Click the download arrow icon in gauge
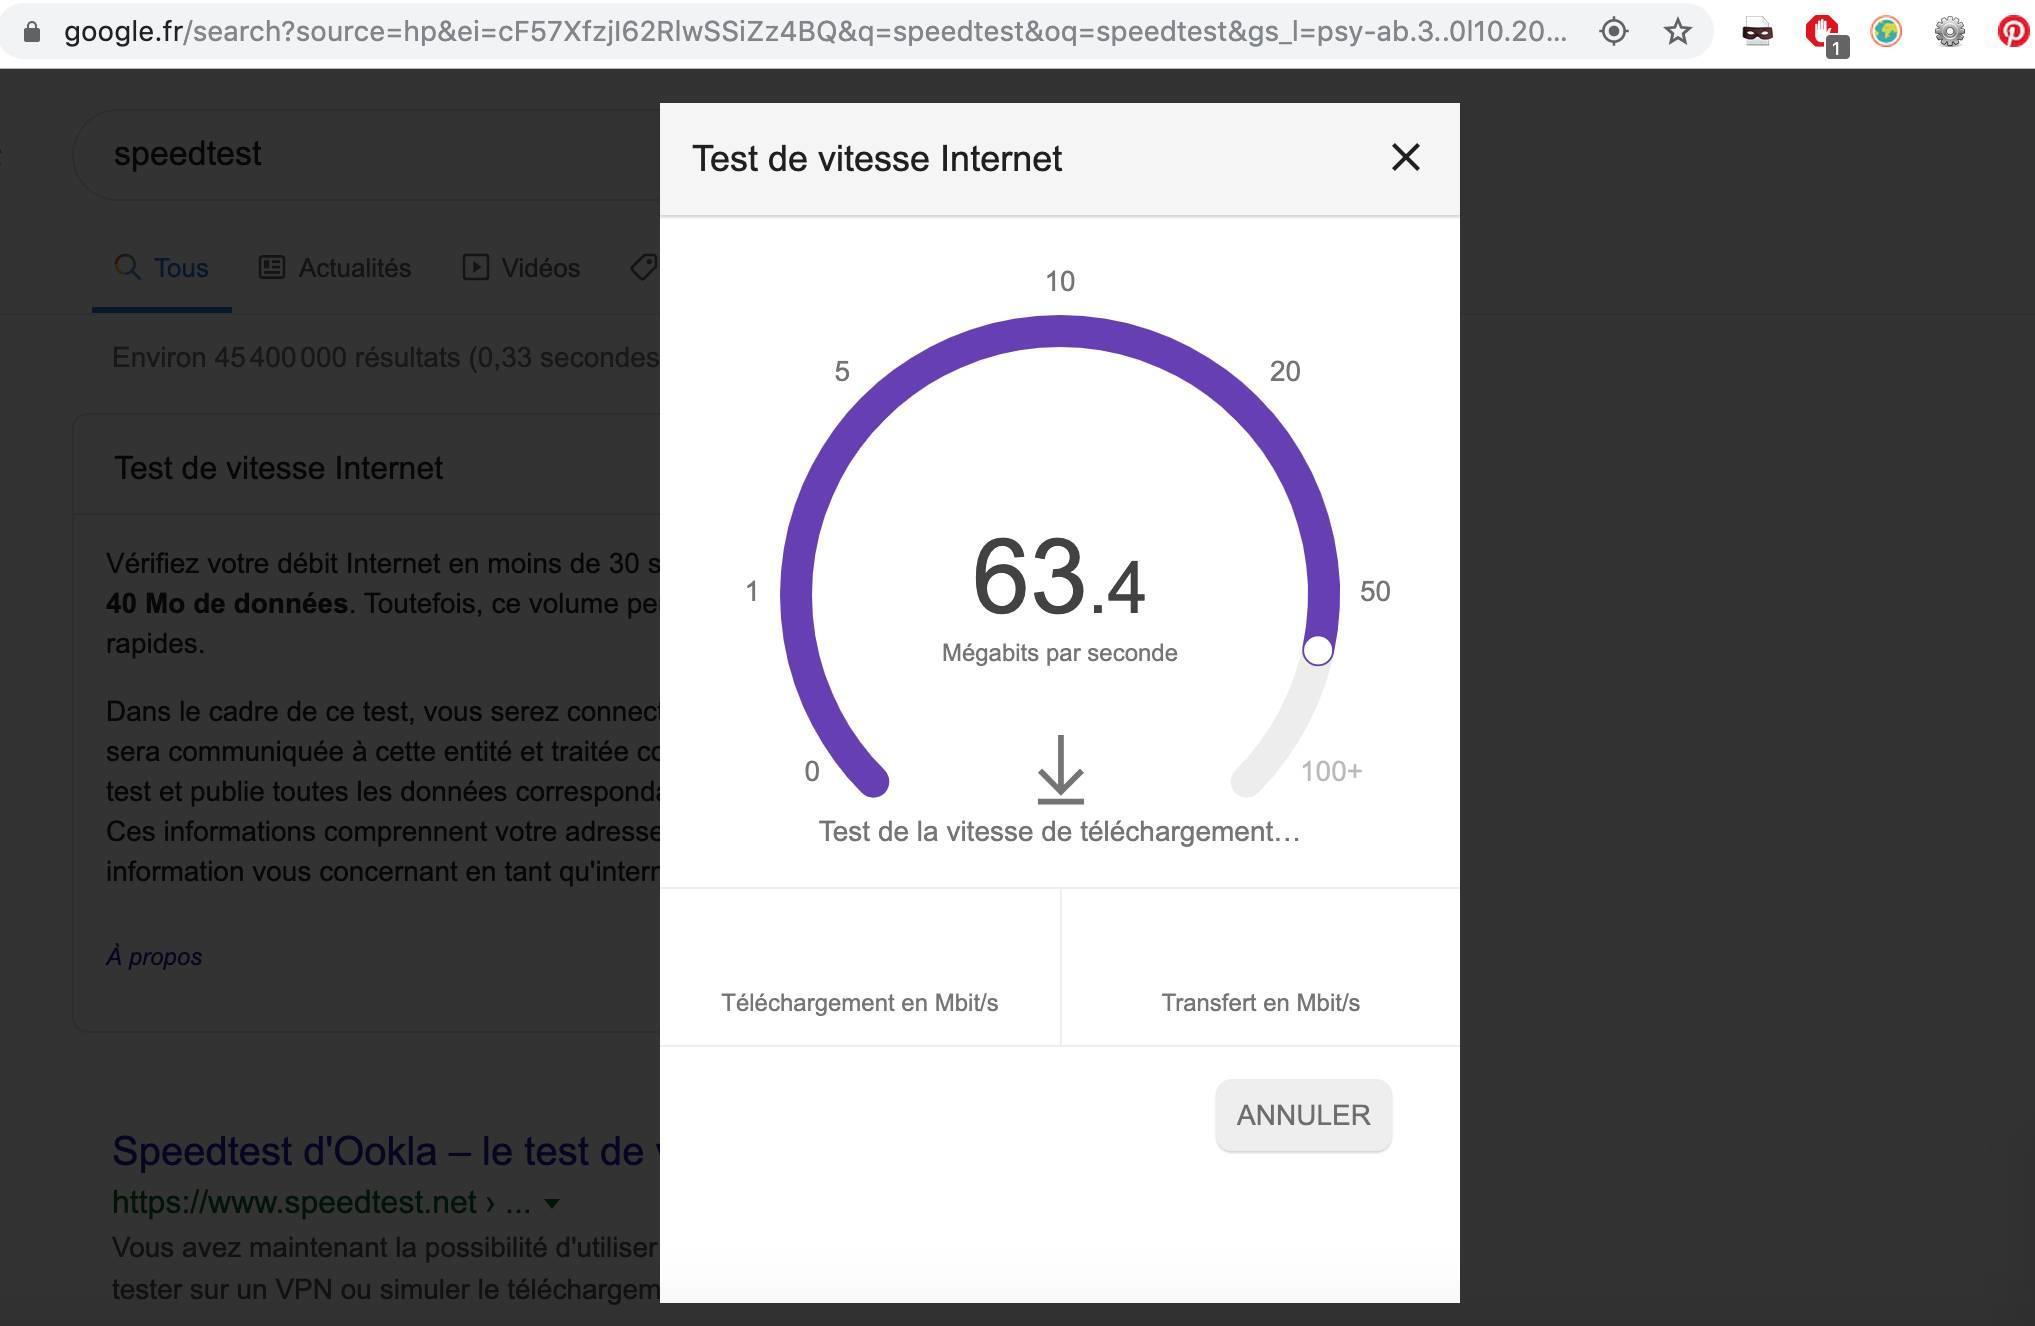 pyautogui.click(x=1060, y=770)
